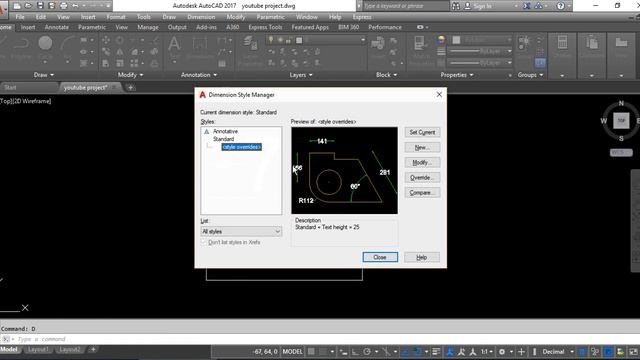Open the Layer Properties icon in Layers panel
Image resolution: width=640 pixels, height=360 pixels.
coord(250,42)
